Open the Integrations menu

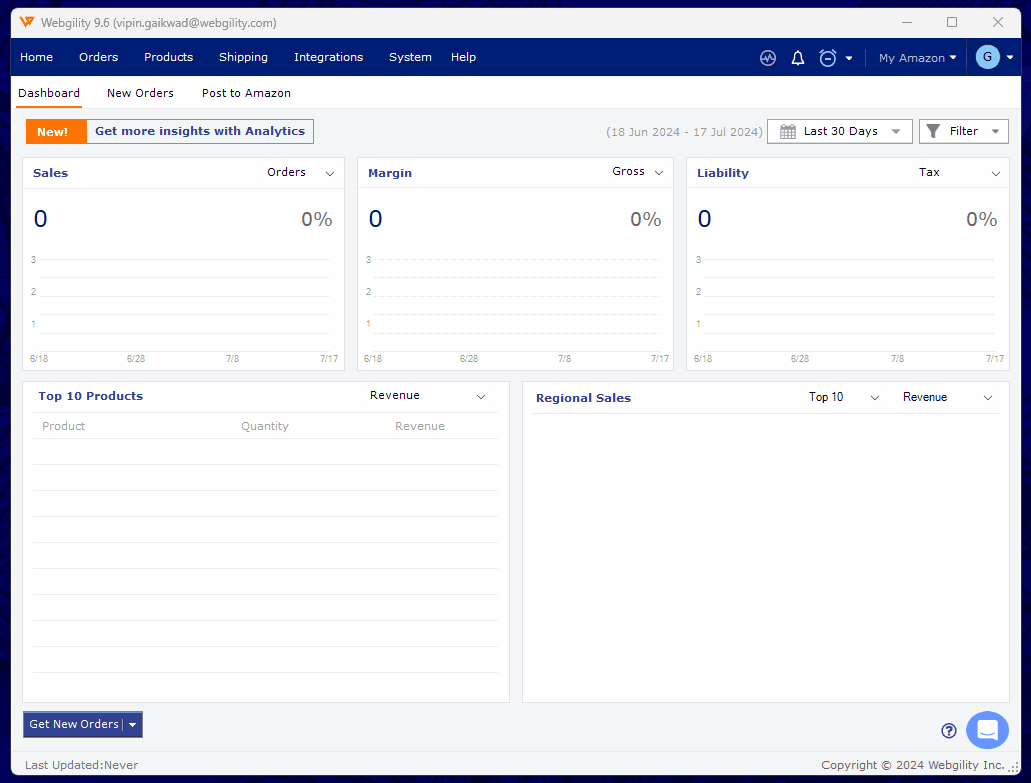[x=328, y=57]
